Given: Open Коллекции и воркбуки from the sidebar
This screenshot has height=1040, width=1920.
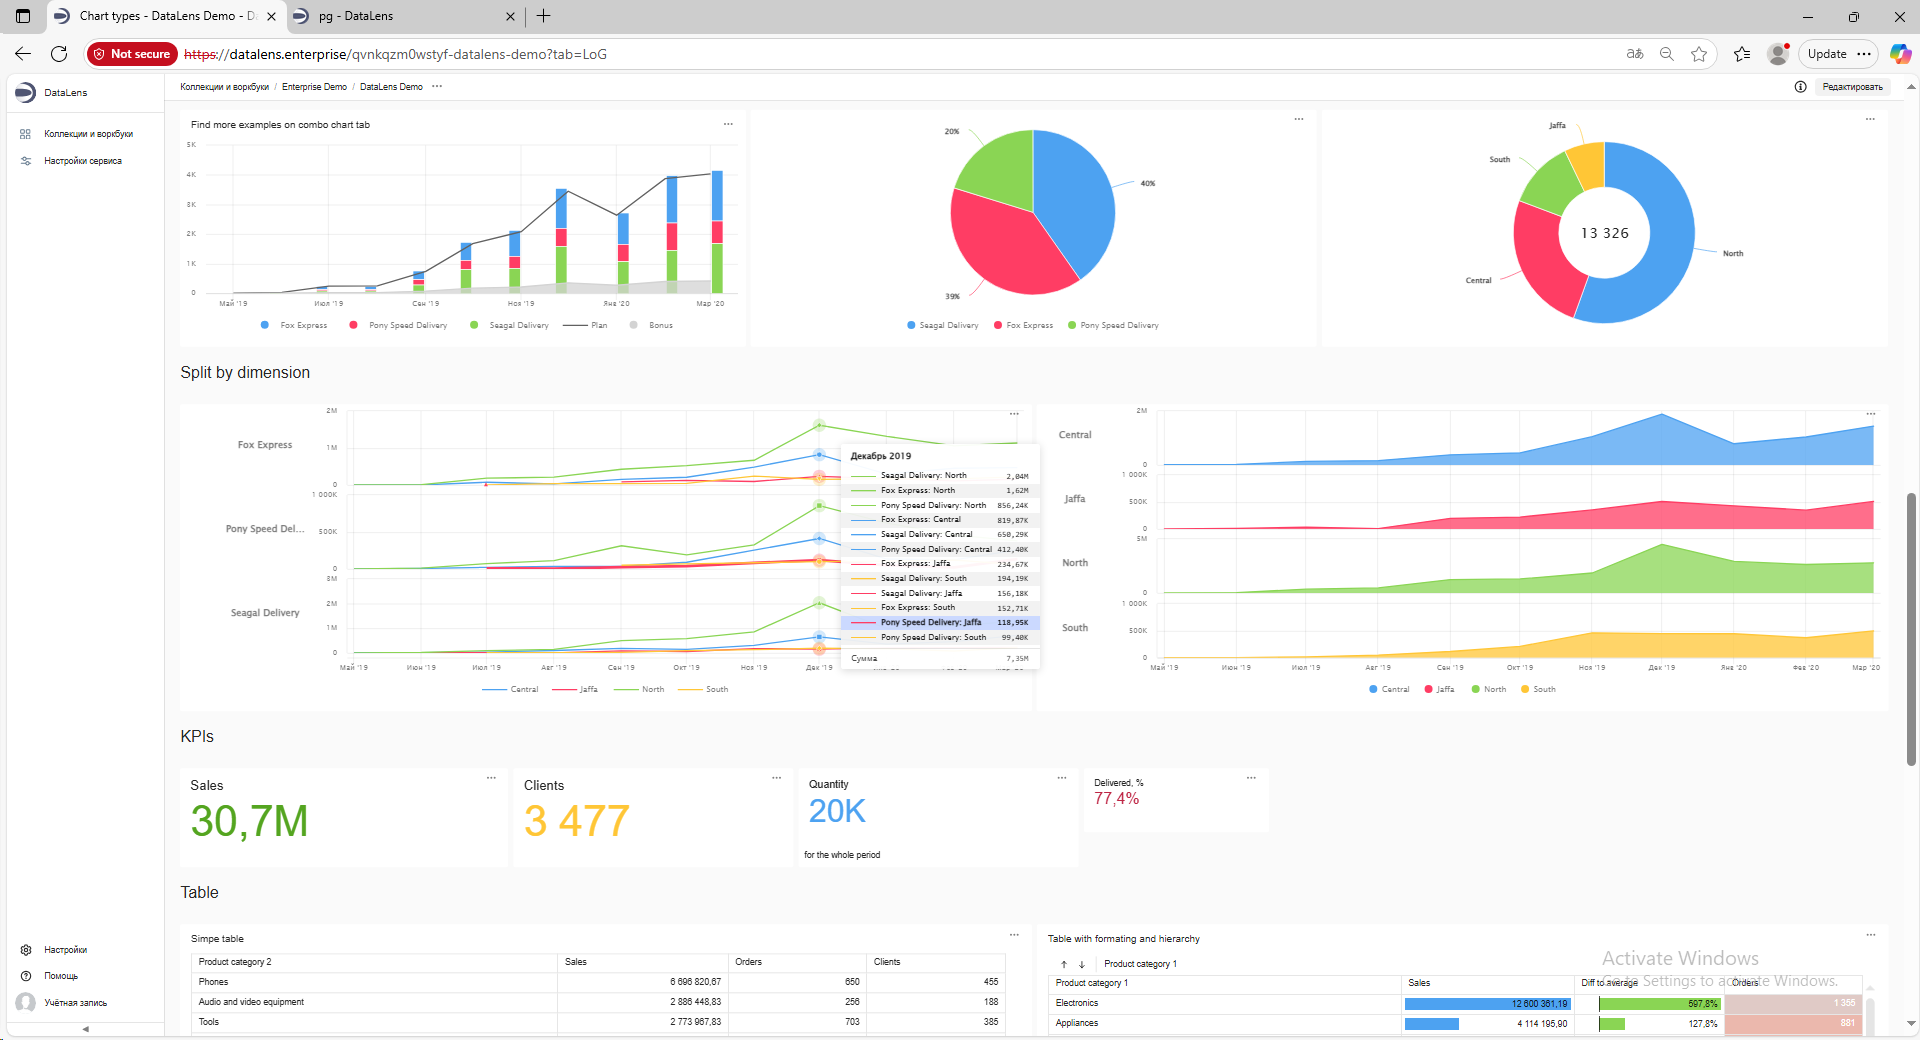Looking at the screenshot, I should click(x=88, y=134).
